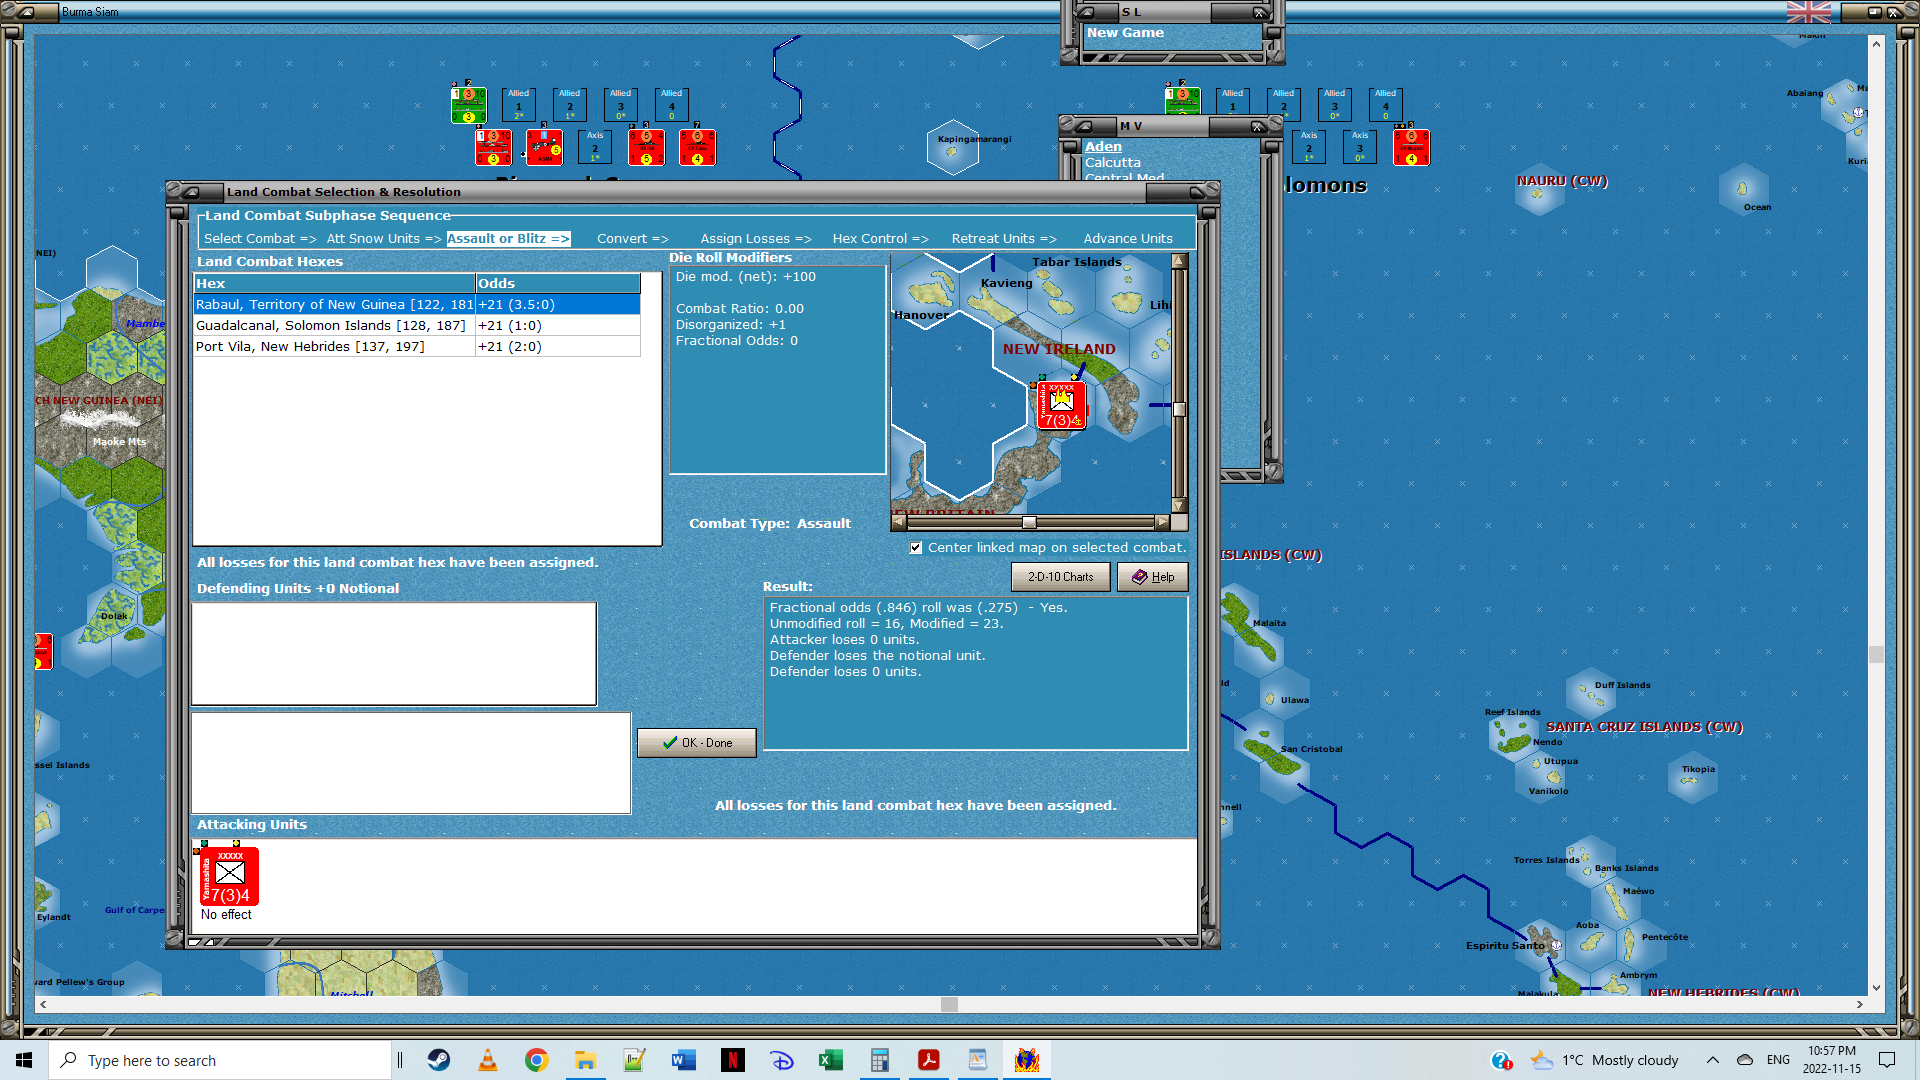Click the Union Jack flag icon

pos(1808,12)
